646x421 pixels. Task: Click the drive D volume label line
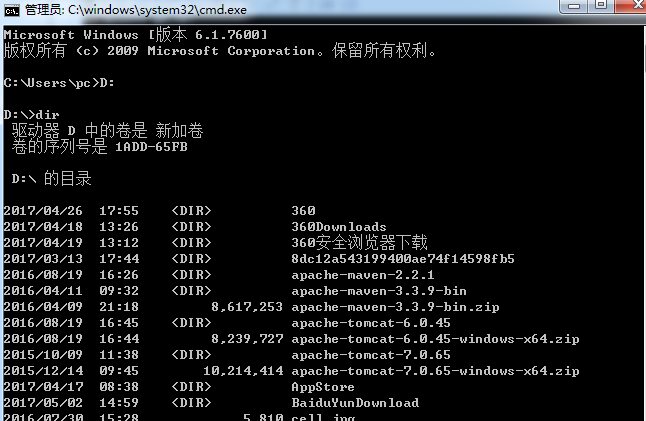click(107, 131)
